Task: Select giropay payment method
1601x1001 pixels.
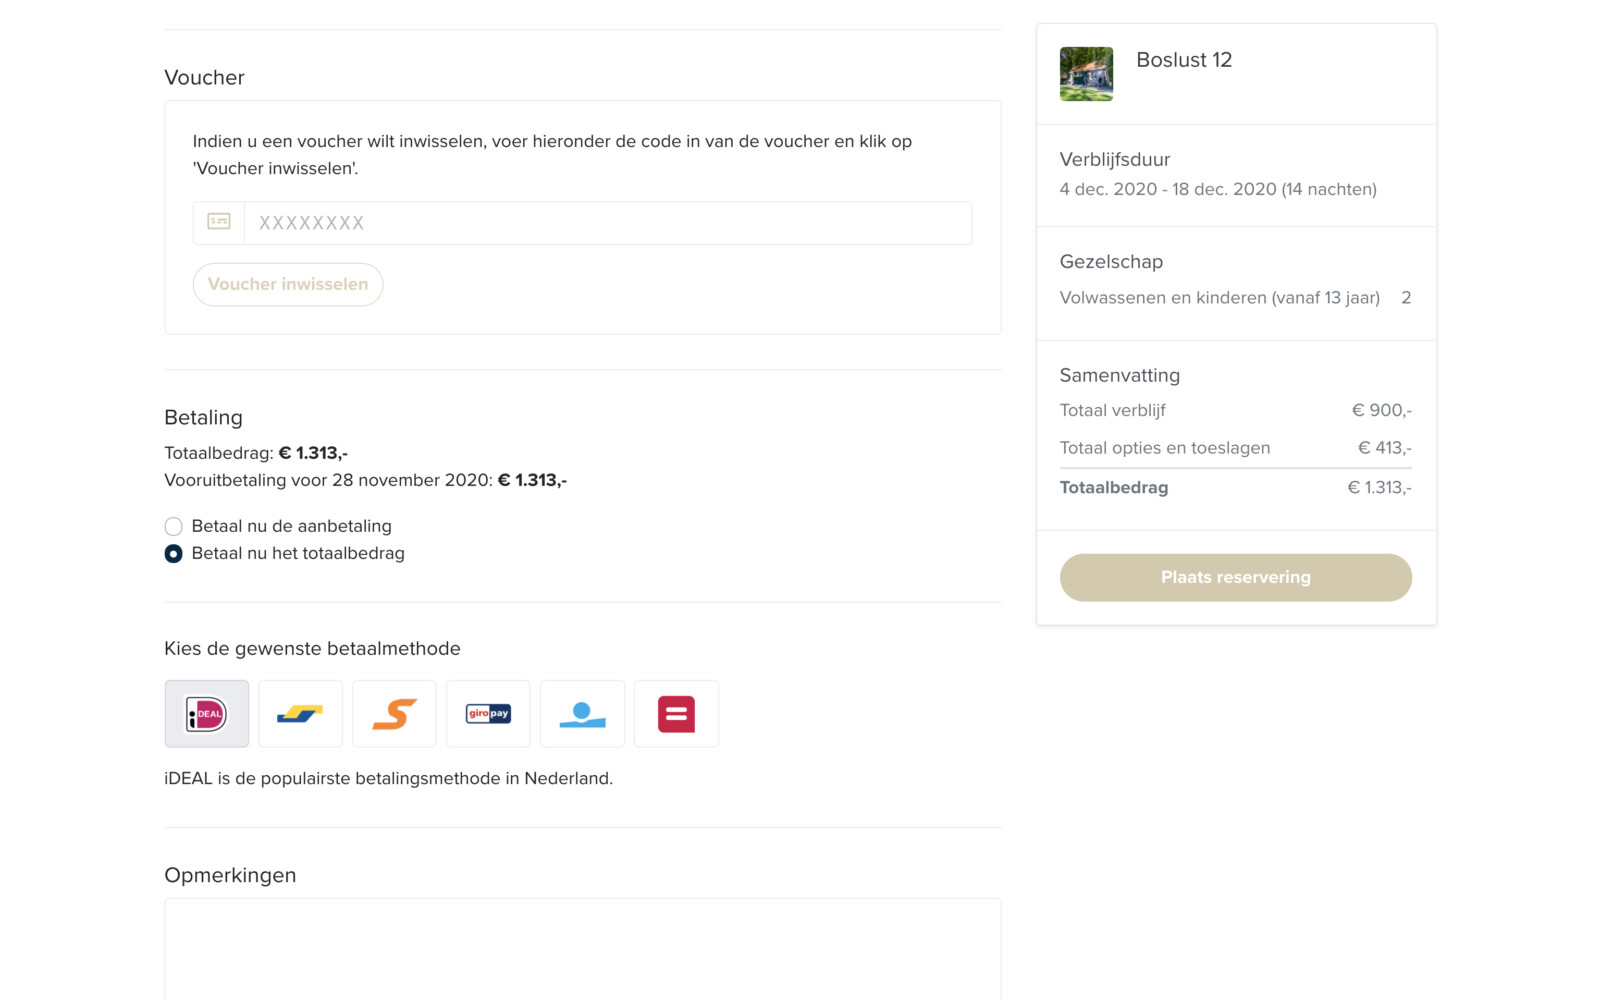Action: pos(488,714)
